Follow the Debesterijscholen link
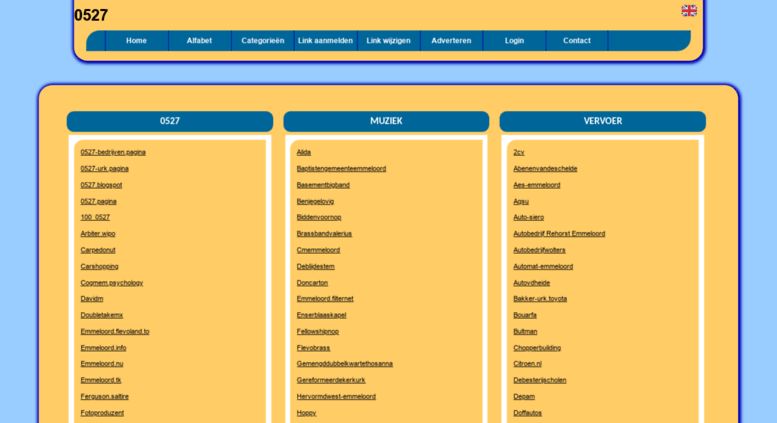Viewport: 777px width, 423px height. [x=540, y=380]
